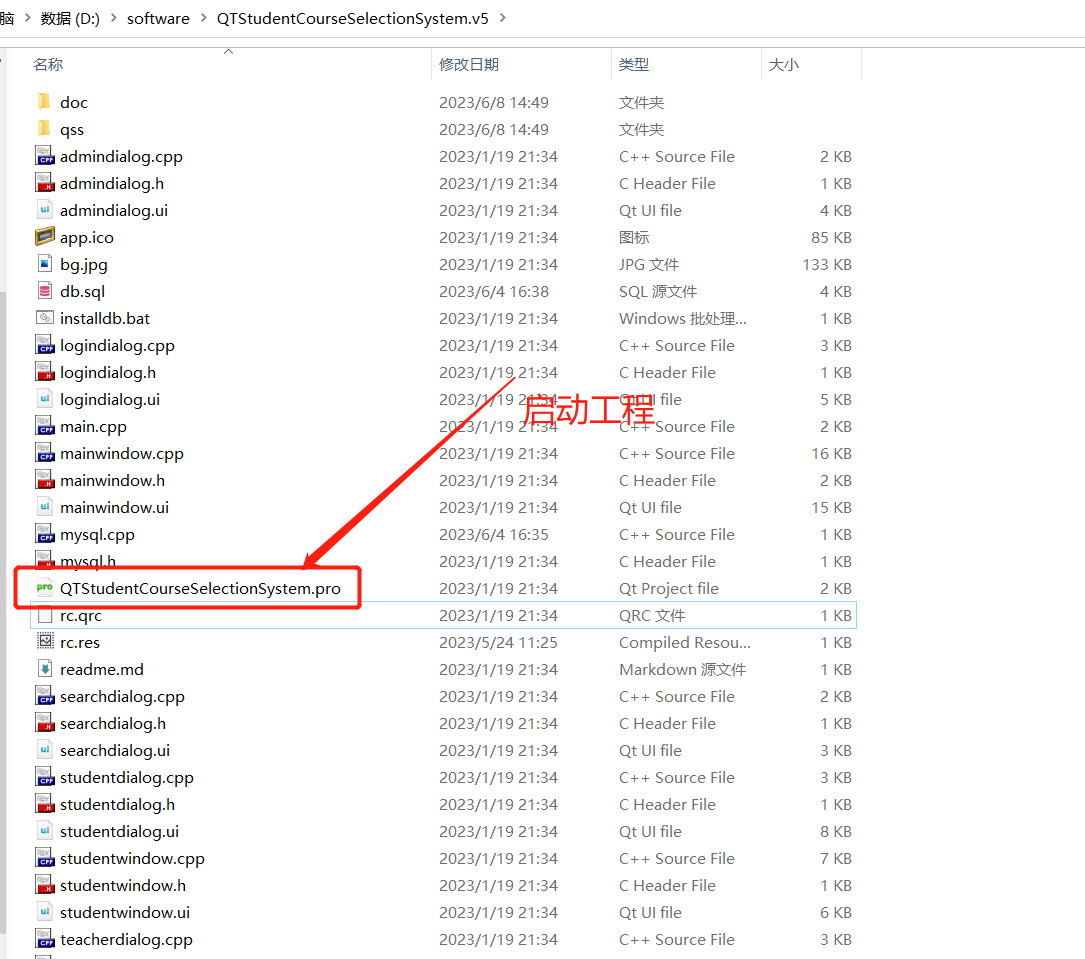1085x959 pixels.
Task: Click the installdb.bat batch file icon
Action: point(45,318)
